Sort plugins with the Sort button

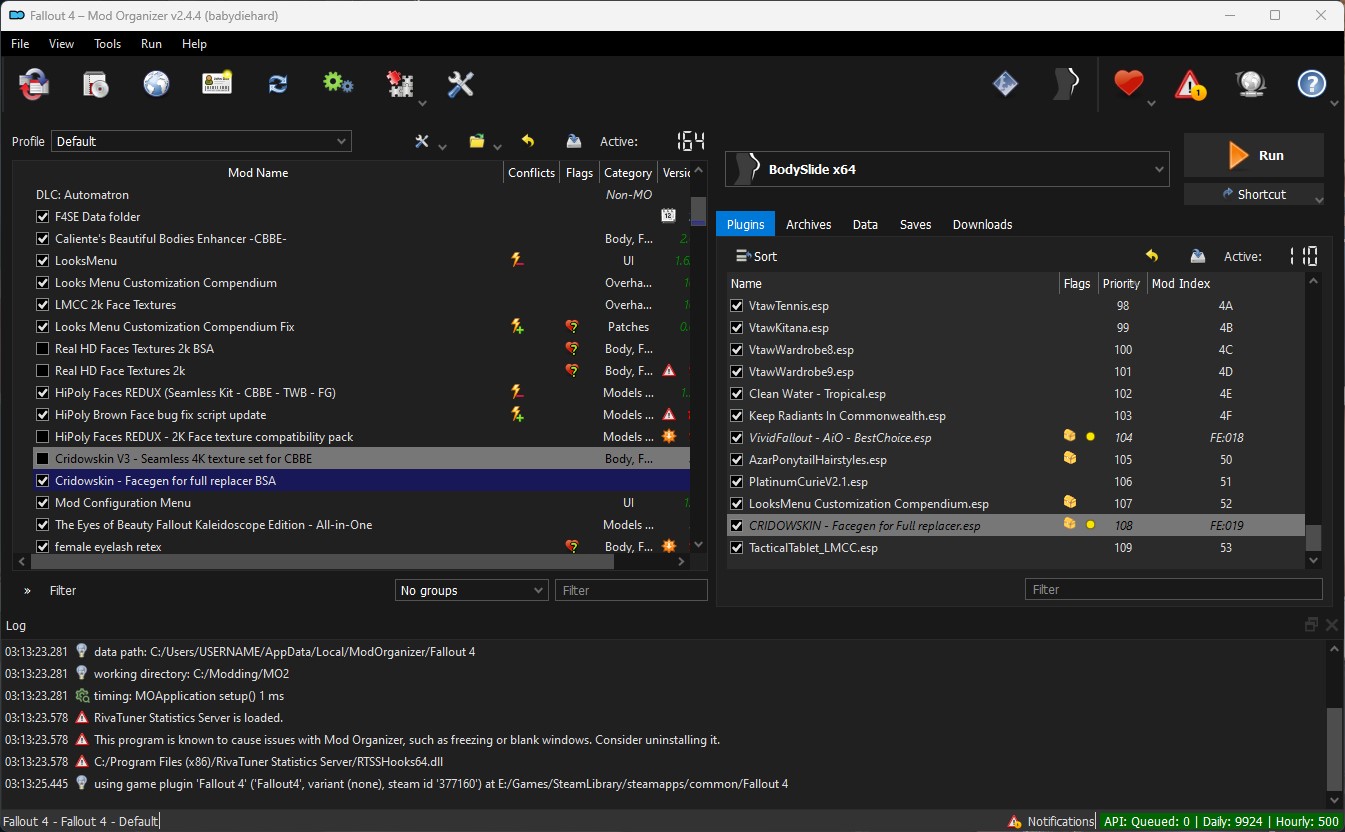coord(756,257)
